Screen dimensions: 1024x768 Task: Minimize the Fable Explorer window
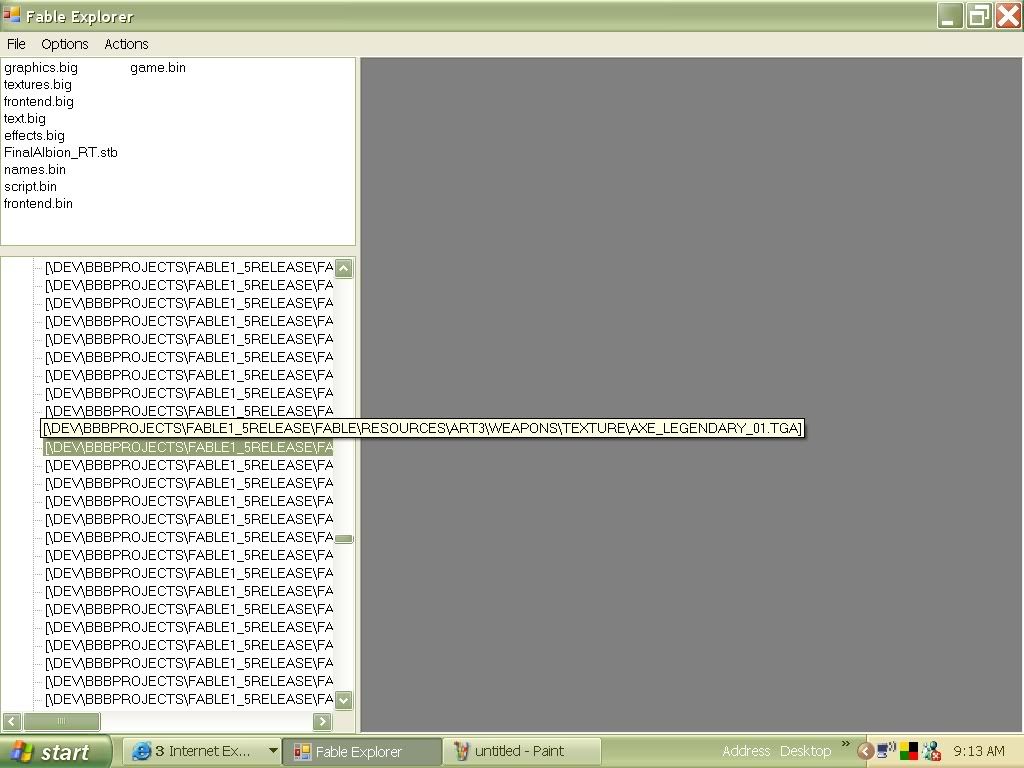pyautogui.click(x=950, y=16)
